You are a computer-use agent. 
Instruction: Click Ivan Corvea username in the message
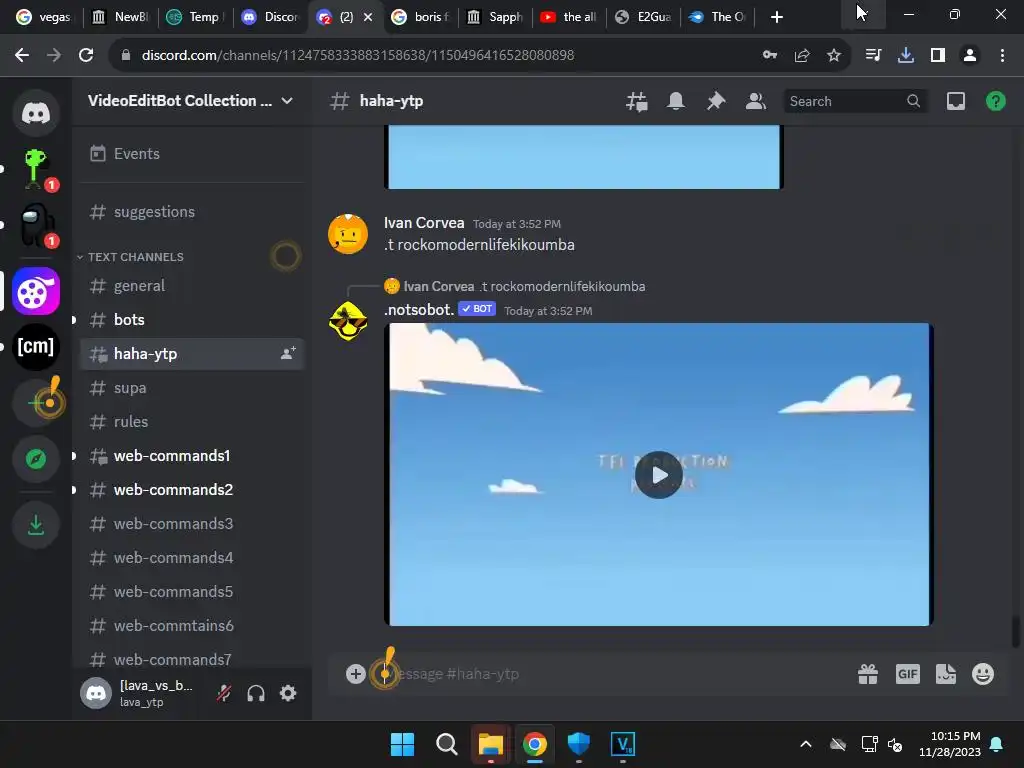[424, 223]
